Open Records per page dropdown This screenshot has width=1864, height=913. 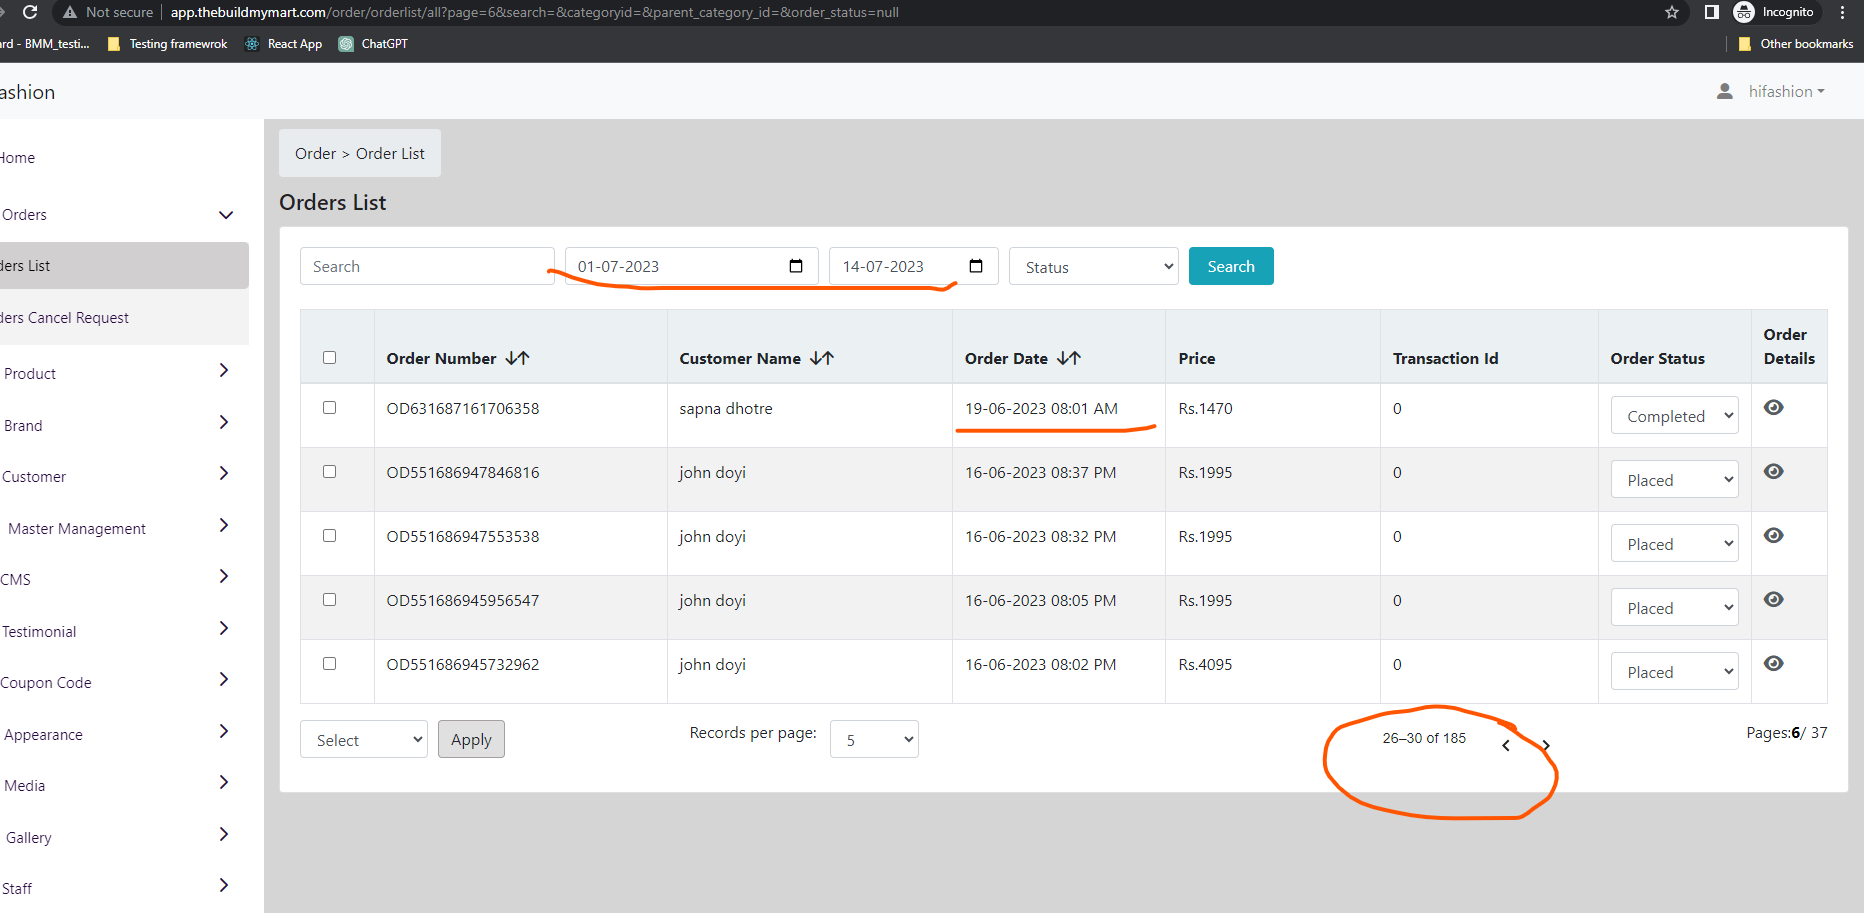874,739
